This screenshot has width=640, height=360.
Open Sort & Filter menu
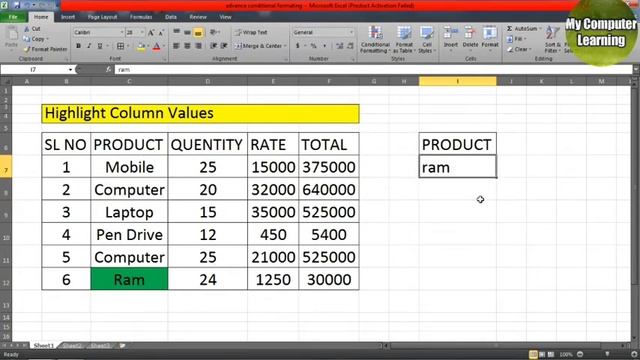pyautogui.click(x=553, y=40)
